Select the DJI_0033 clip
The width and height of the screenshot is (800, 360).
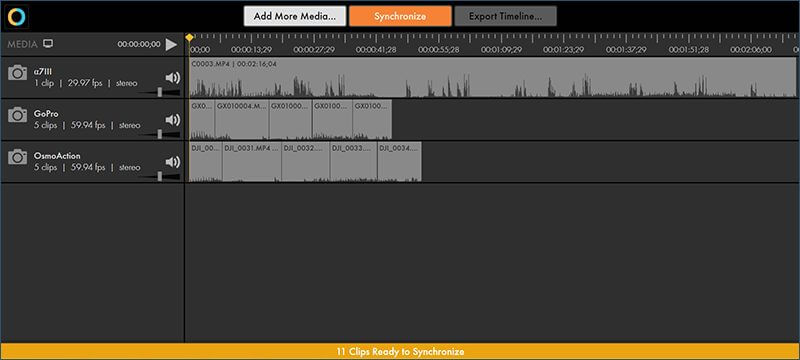(x=354, y=161)
